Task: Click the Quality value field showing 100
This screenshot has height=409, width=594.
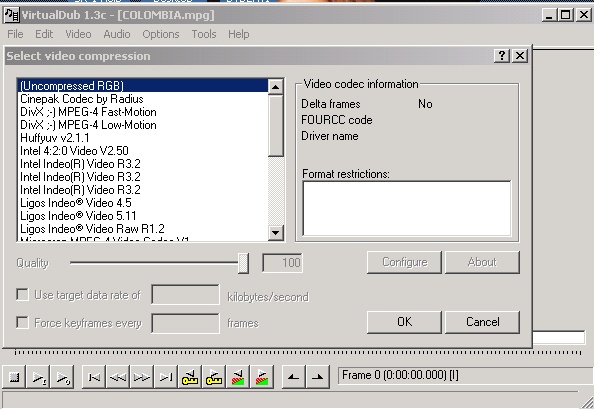Action: point(283,262)
